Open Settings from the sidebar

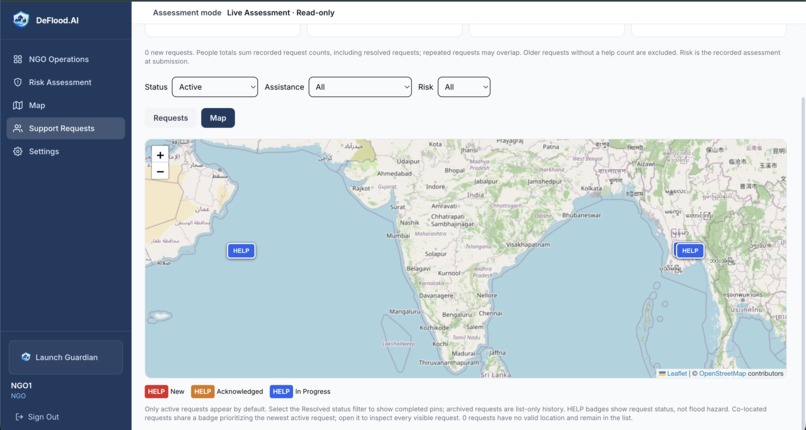coord(66,152)
